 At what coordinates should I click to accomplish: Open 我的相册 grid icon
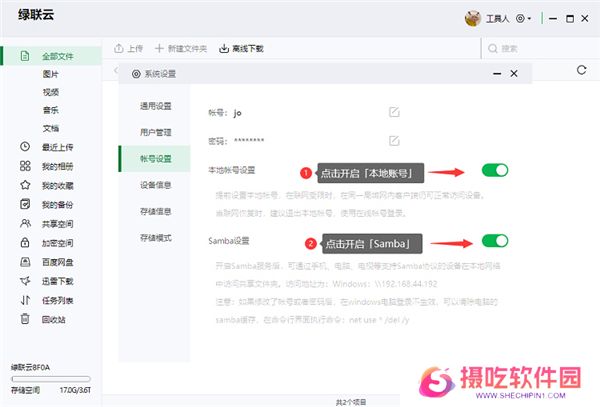click(x=25, y=166)
